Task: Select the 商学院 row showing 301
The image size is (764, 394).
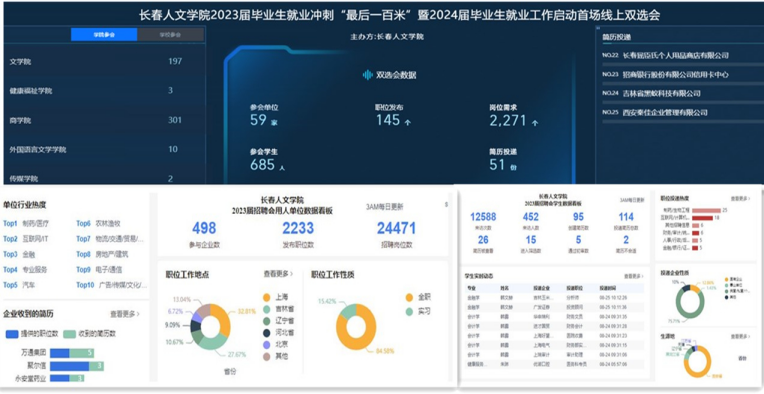Action: tap(104, 120)
